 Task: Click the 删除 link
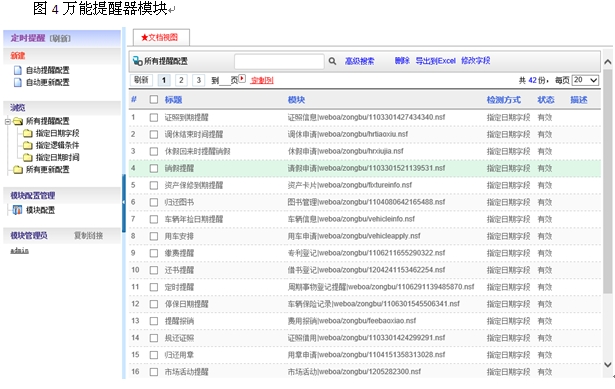click(402, 61)
